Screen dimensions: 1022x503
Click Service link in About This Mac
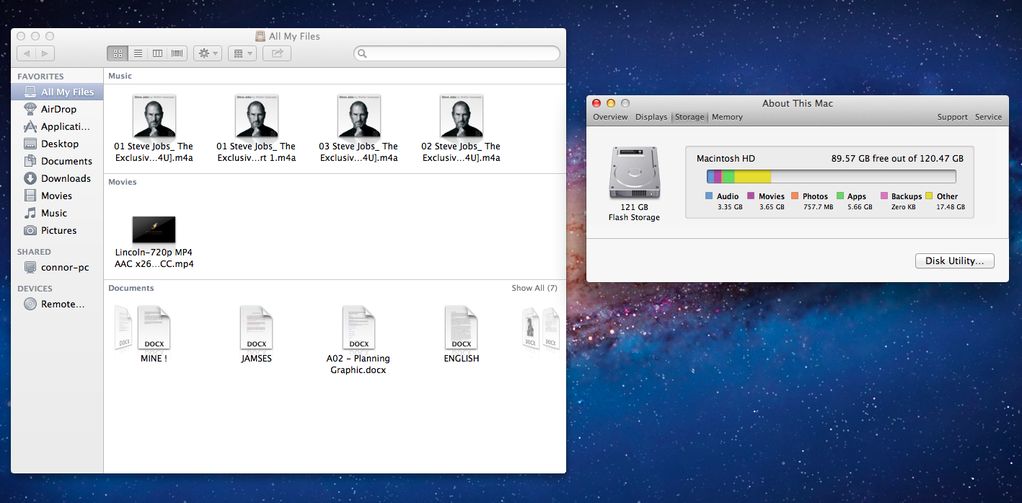(988, 117)
